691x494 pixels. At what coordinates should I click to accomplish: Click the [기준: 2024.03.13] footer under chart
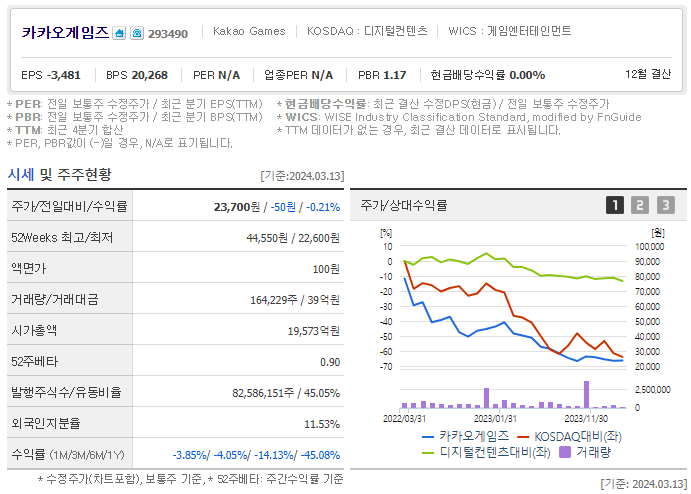643,484
